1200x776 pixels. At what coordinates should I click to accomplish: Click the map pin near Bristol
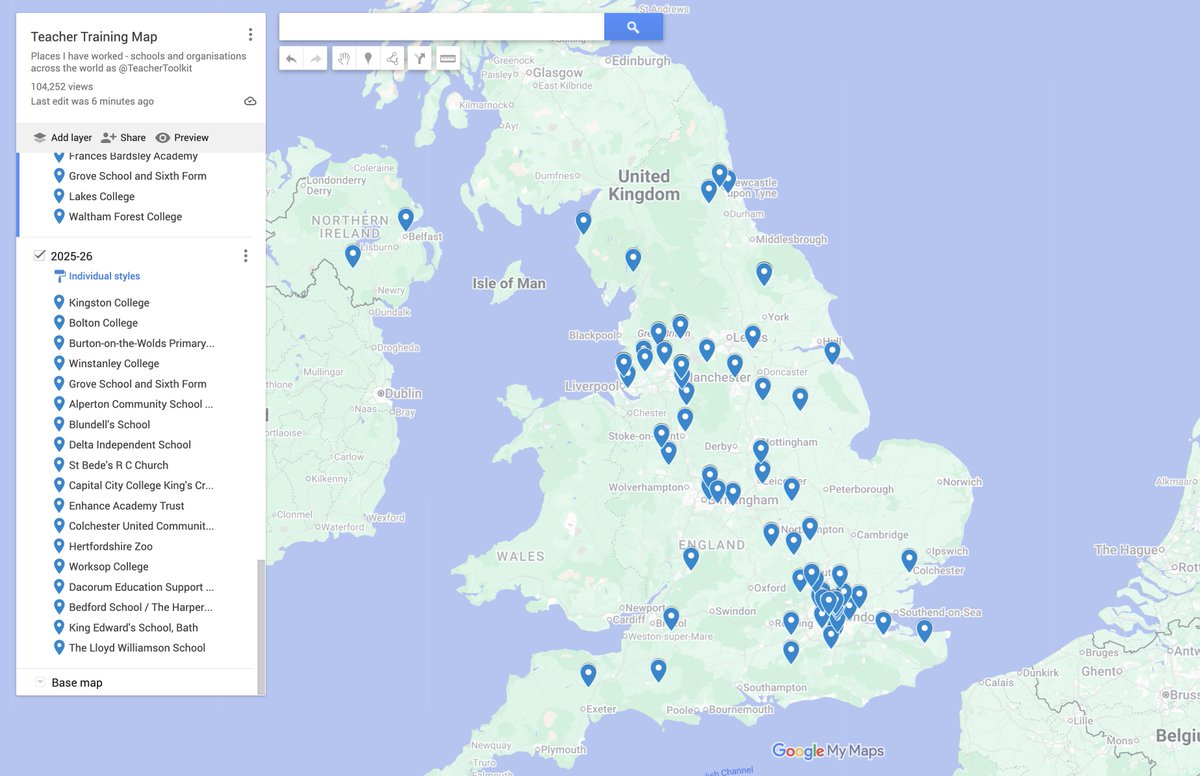coord(671,618)
